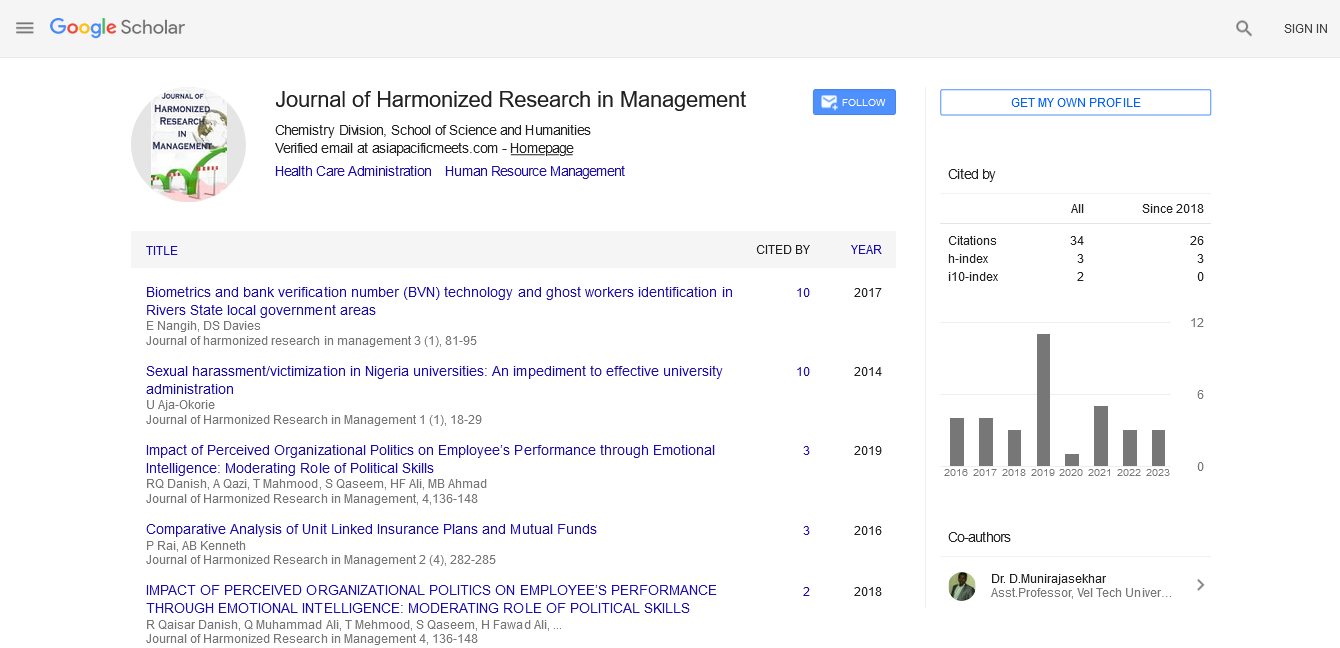Click the 2019 bar in citations chart

pyautogui.click(x=1043, y=400)
